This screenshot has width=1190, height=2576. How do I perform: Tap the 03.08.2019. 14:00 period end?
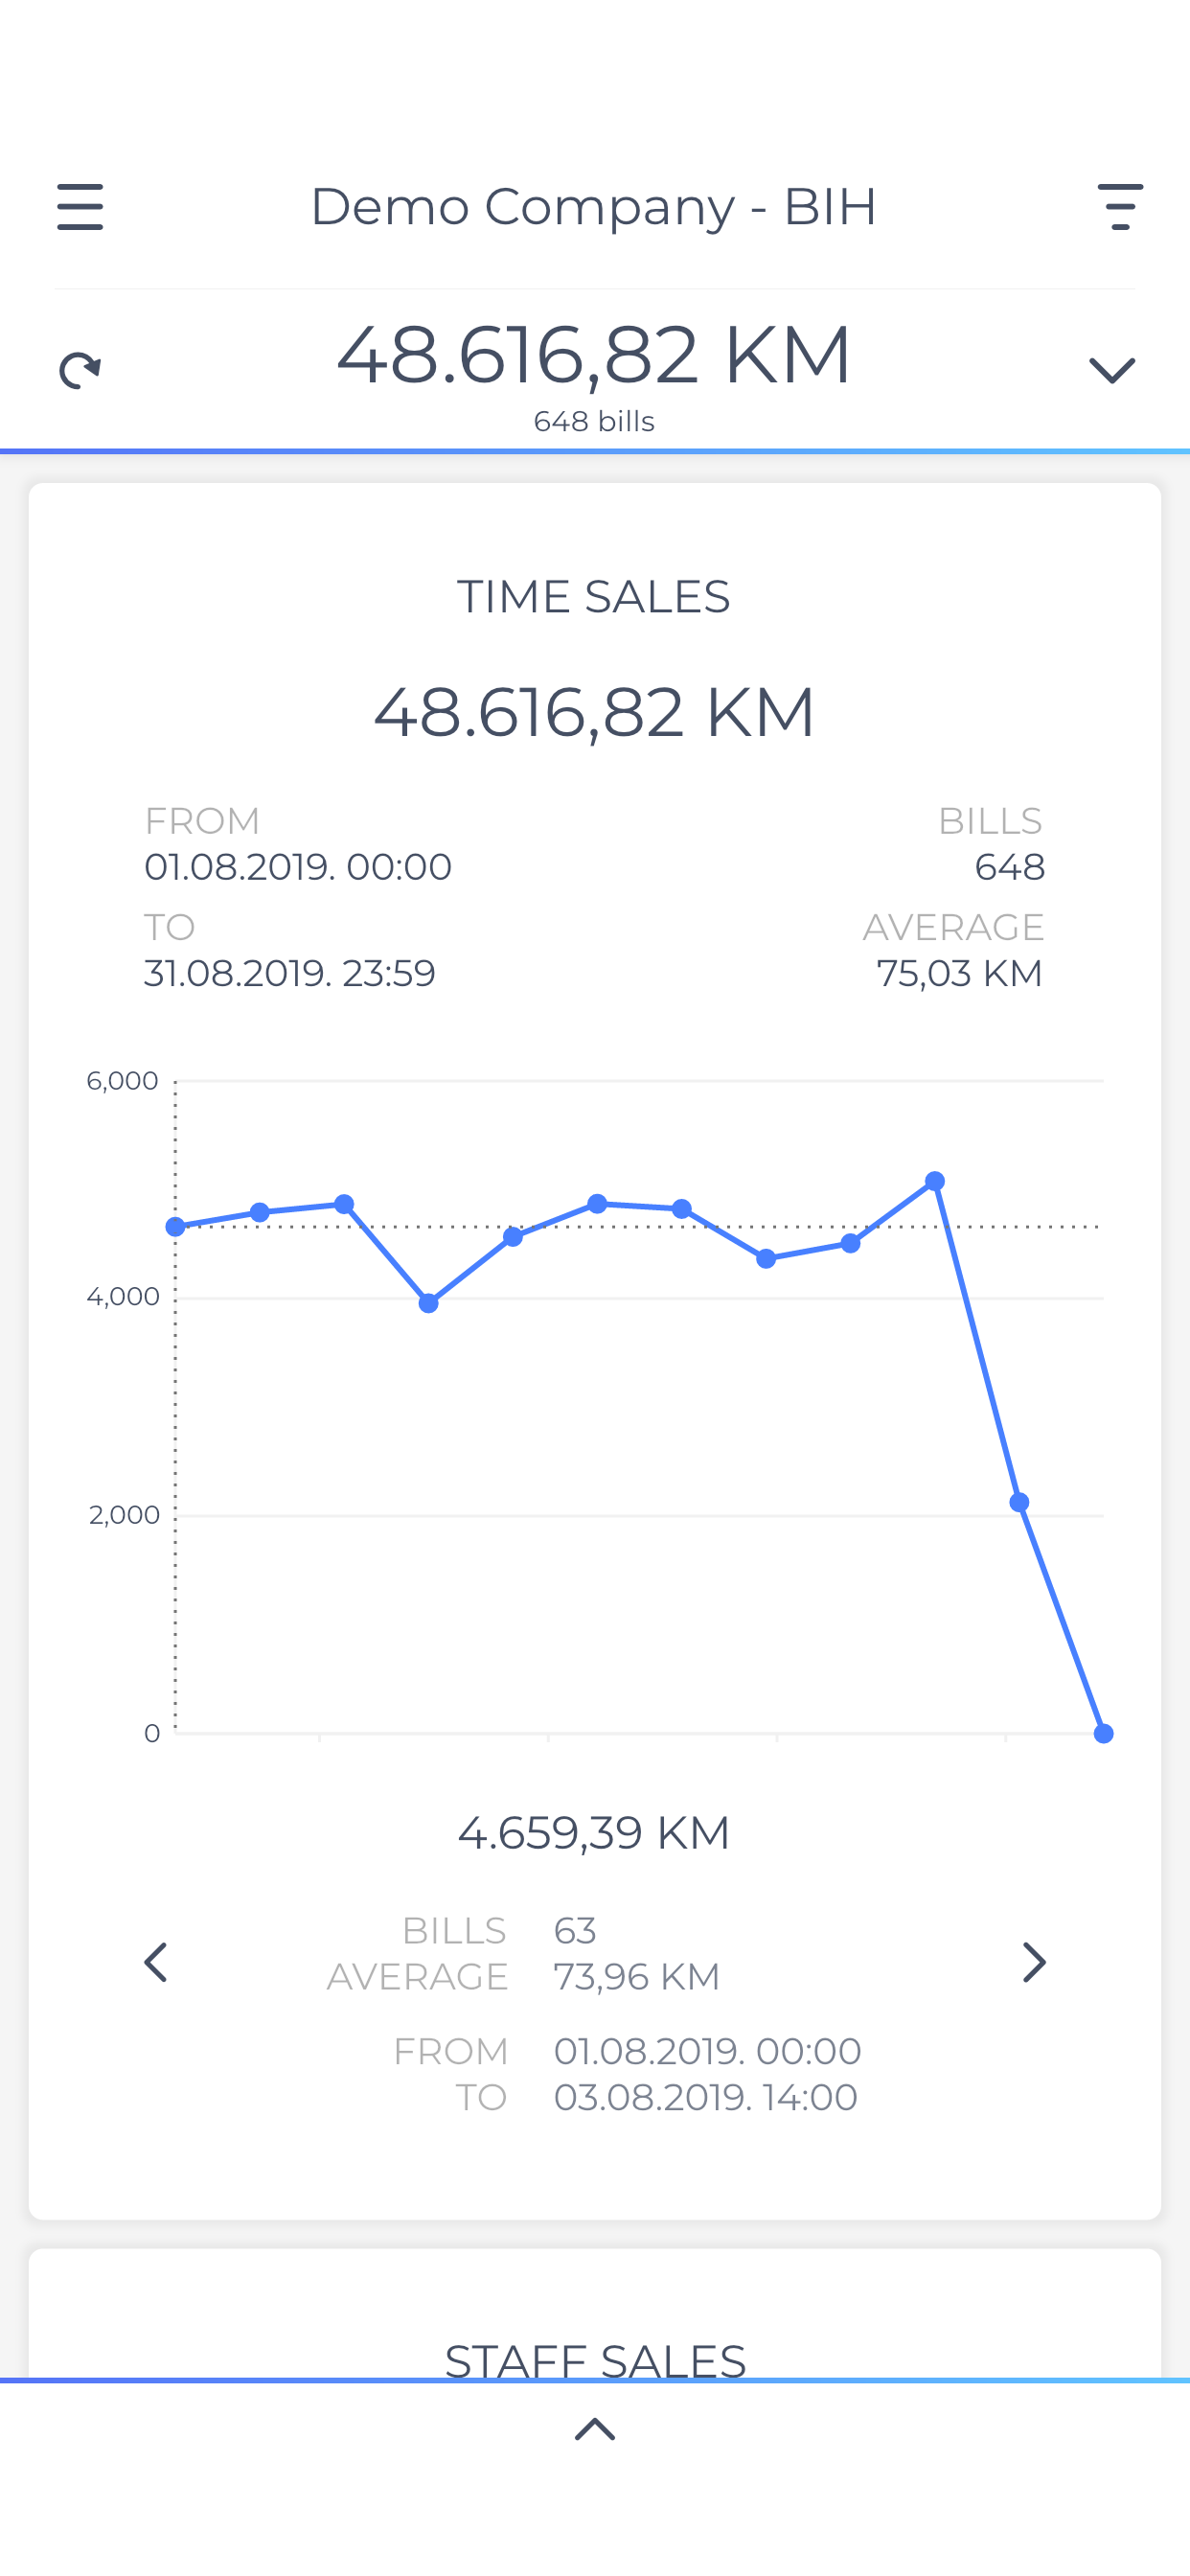click(706, 2097)
